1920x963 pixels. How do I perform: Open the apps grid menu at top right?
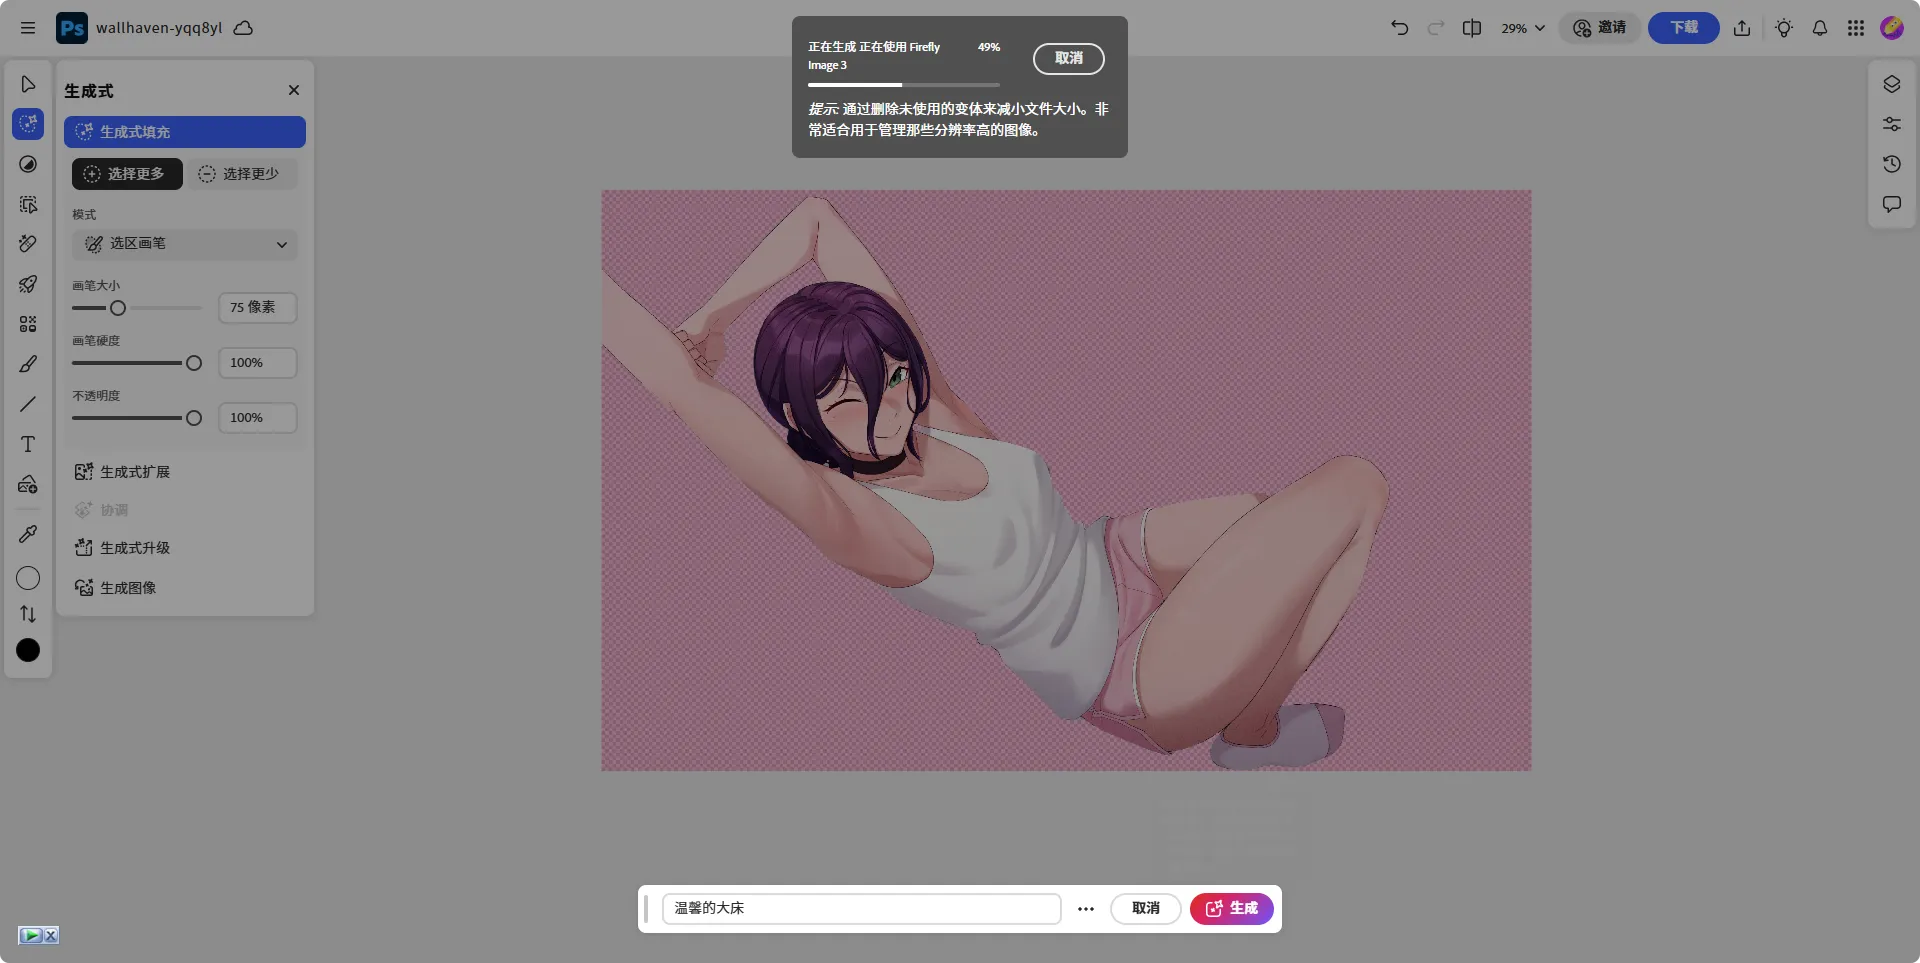tap(1856, 28)
